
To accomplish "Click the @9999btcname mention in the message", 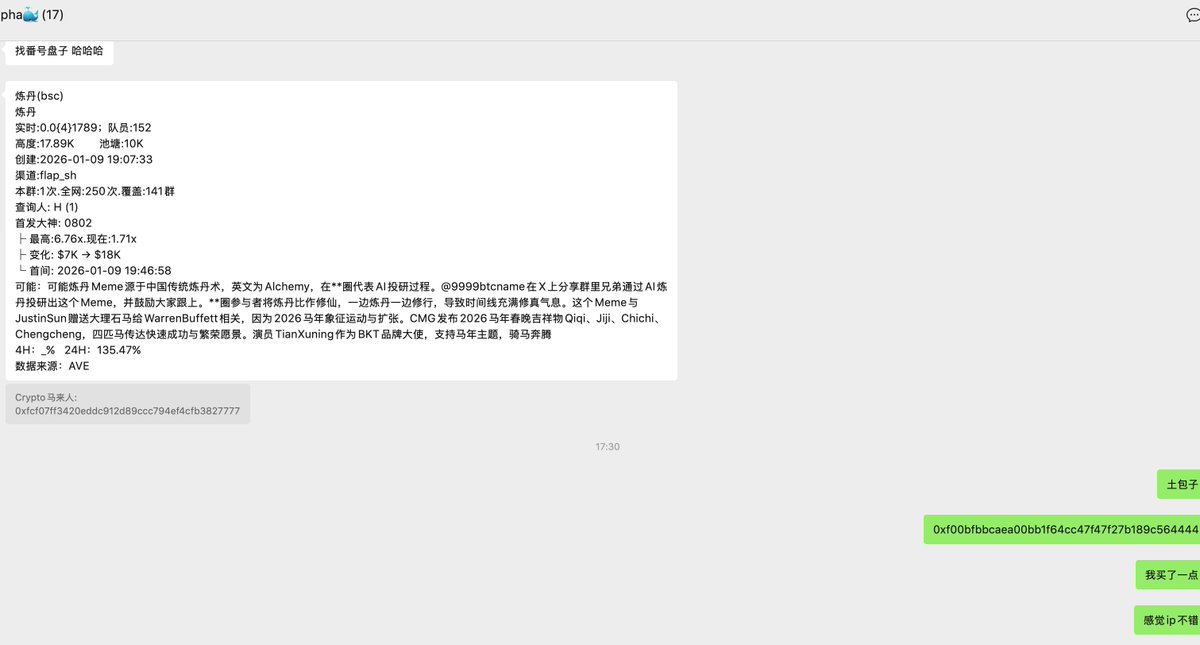I will [480, 286].
